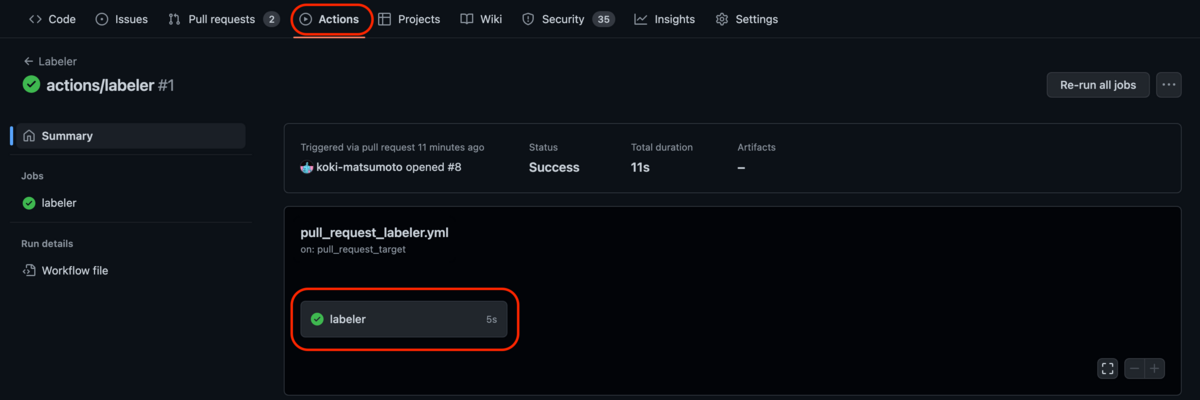Click the Success status text
Viewport: 1200px width, 400px height.
coord(554,167)
